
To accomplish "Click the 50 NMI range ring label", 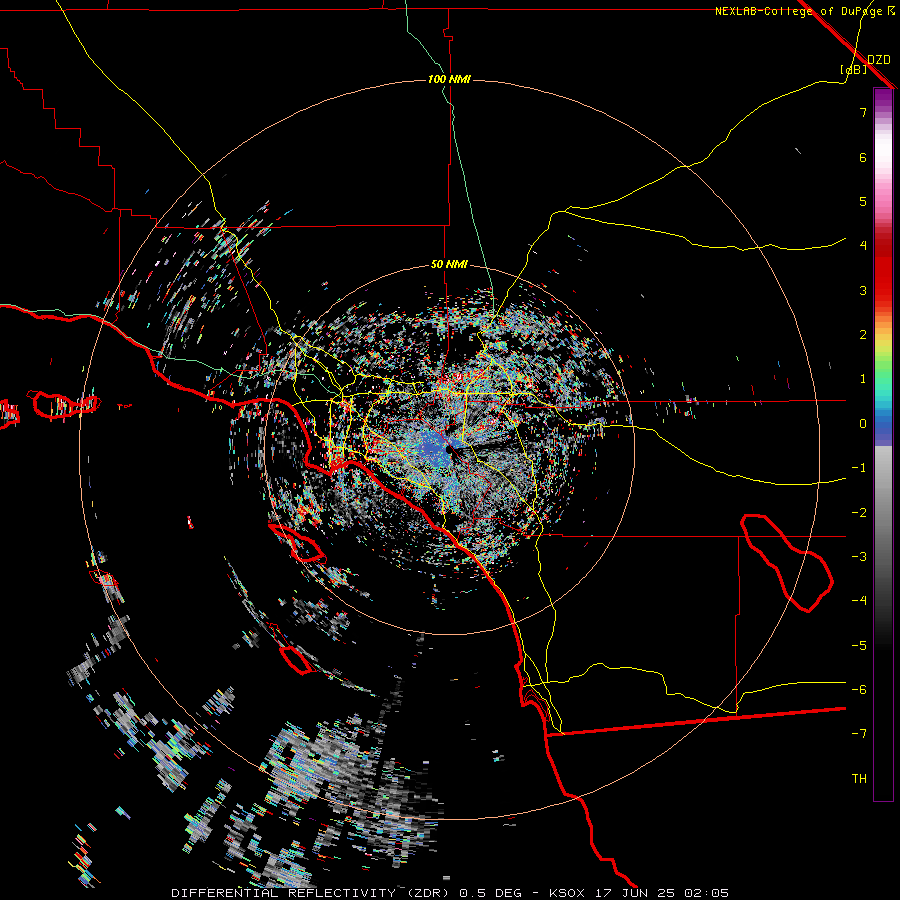I will (x=449, y=264).
